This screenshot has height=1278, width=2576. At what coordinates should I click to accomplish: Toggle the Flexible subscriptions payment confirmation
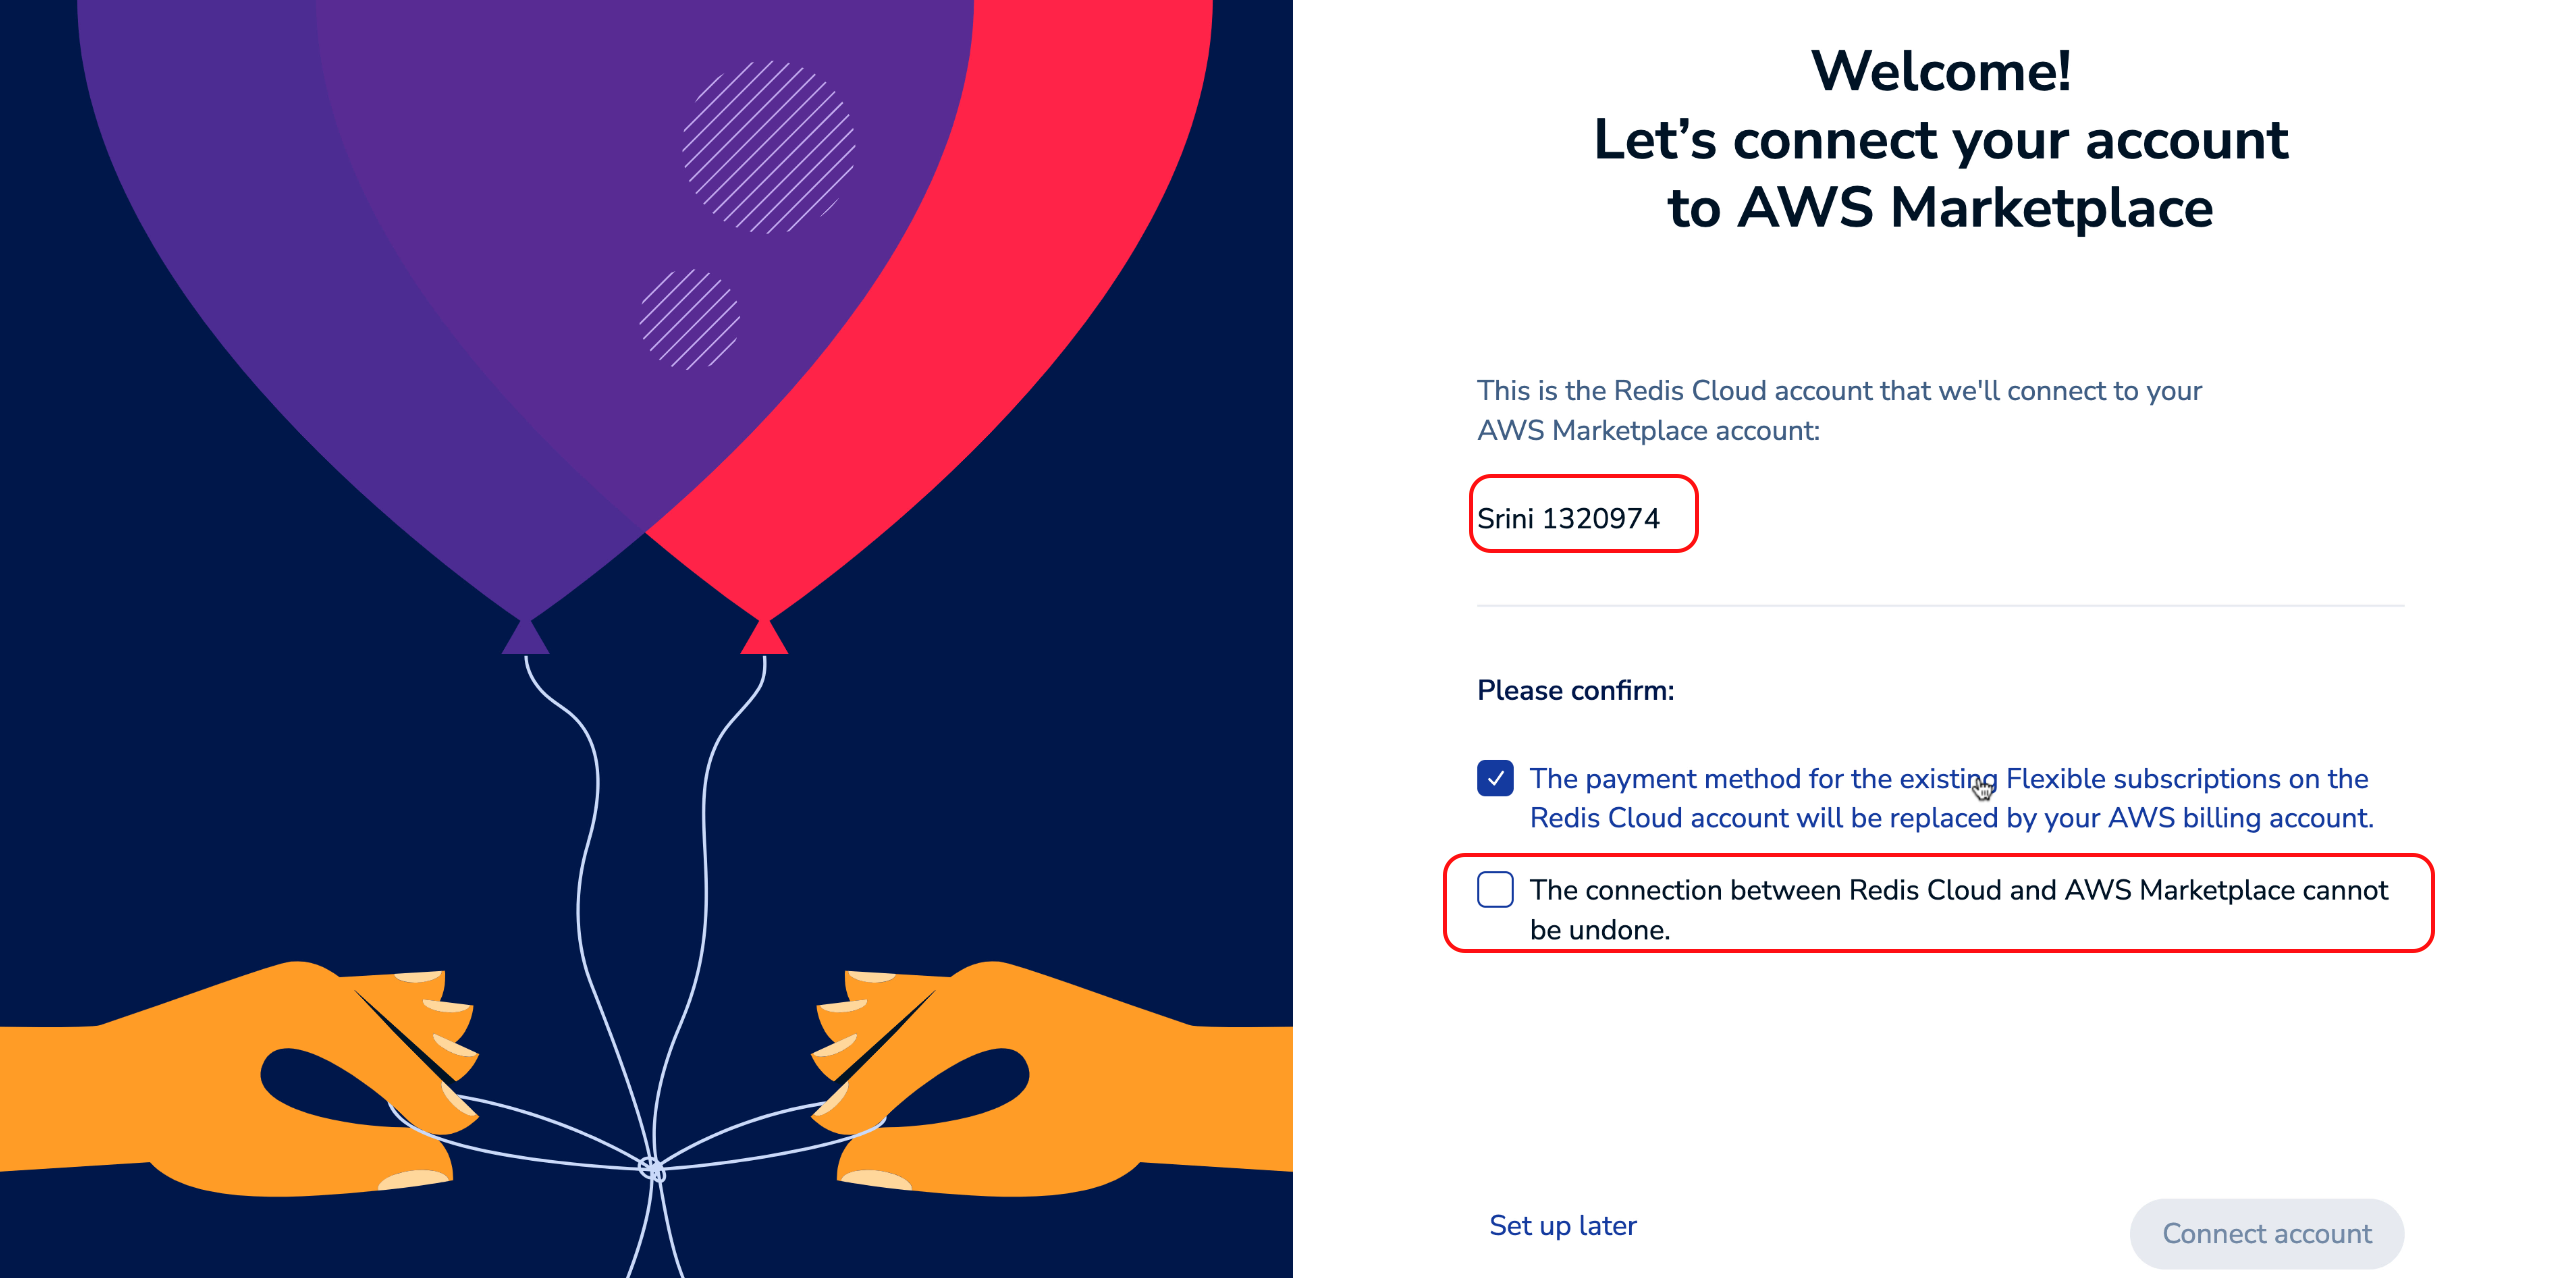pos(1494,778)
